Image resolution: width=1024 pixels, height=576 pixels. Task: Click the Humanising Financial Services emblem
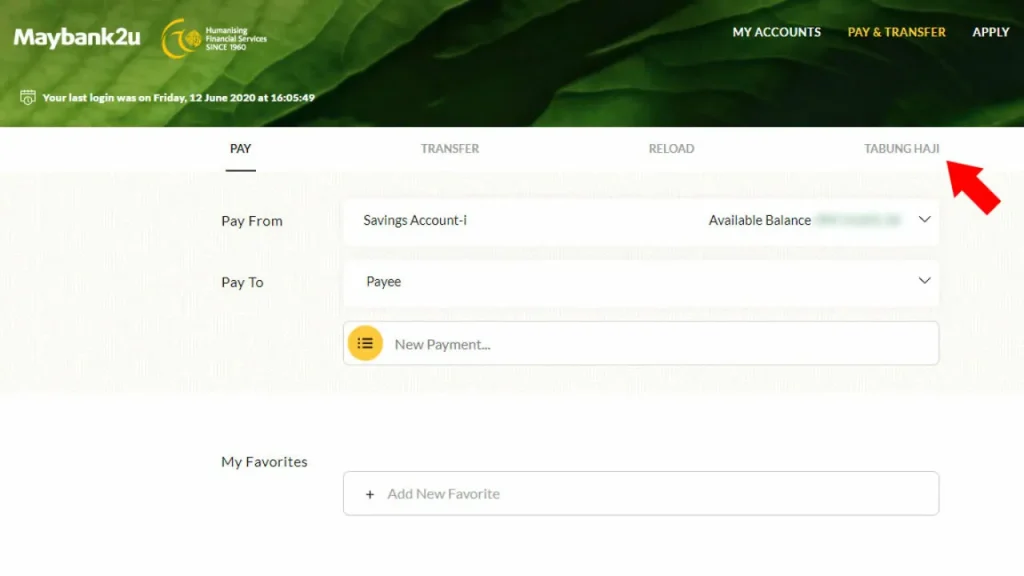[x=178, y=40]
